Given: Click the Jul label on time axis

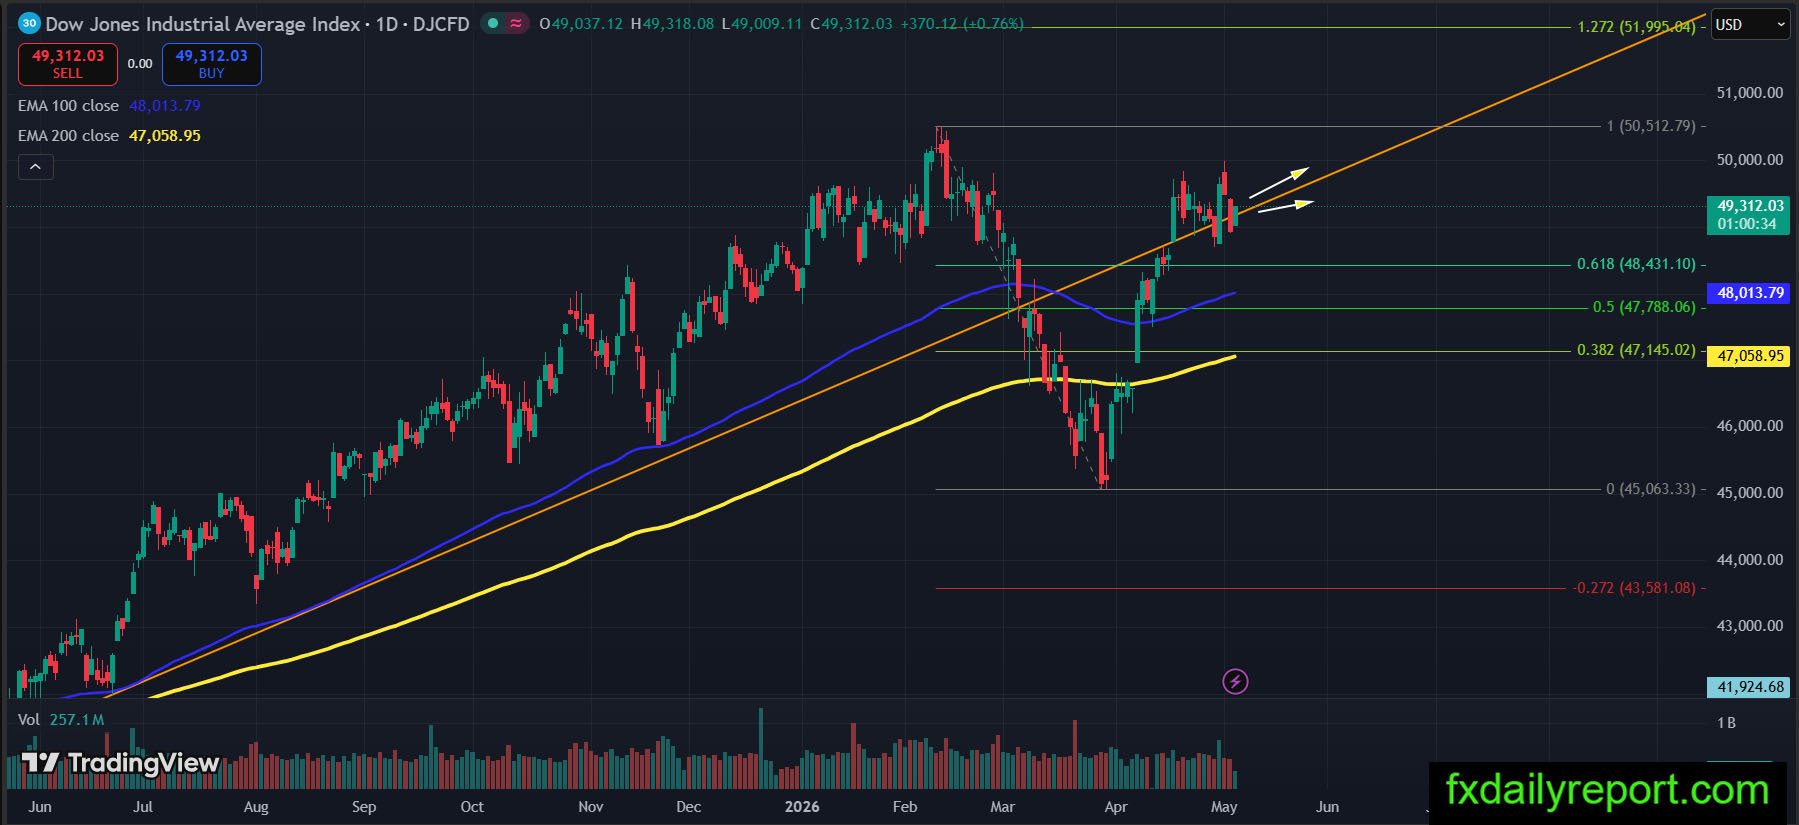Looking at the screenshot, I should [143, 807].
